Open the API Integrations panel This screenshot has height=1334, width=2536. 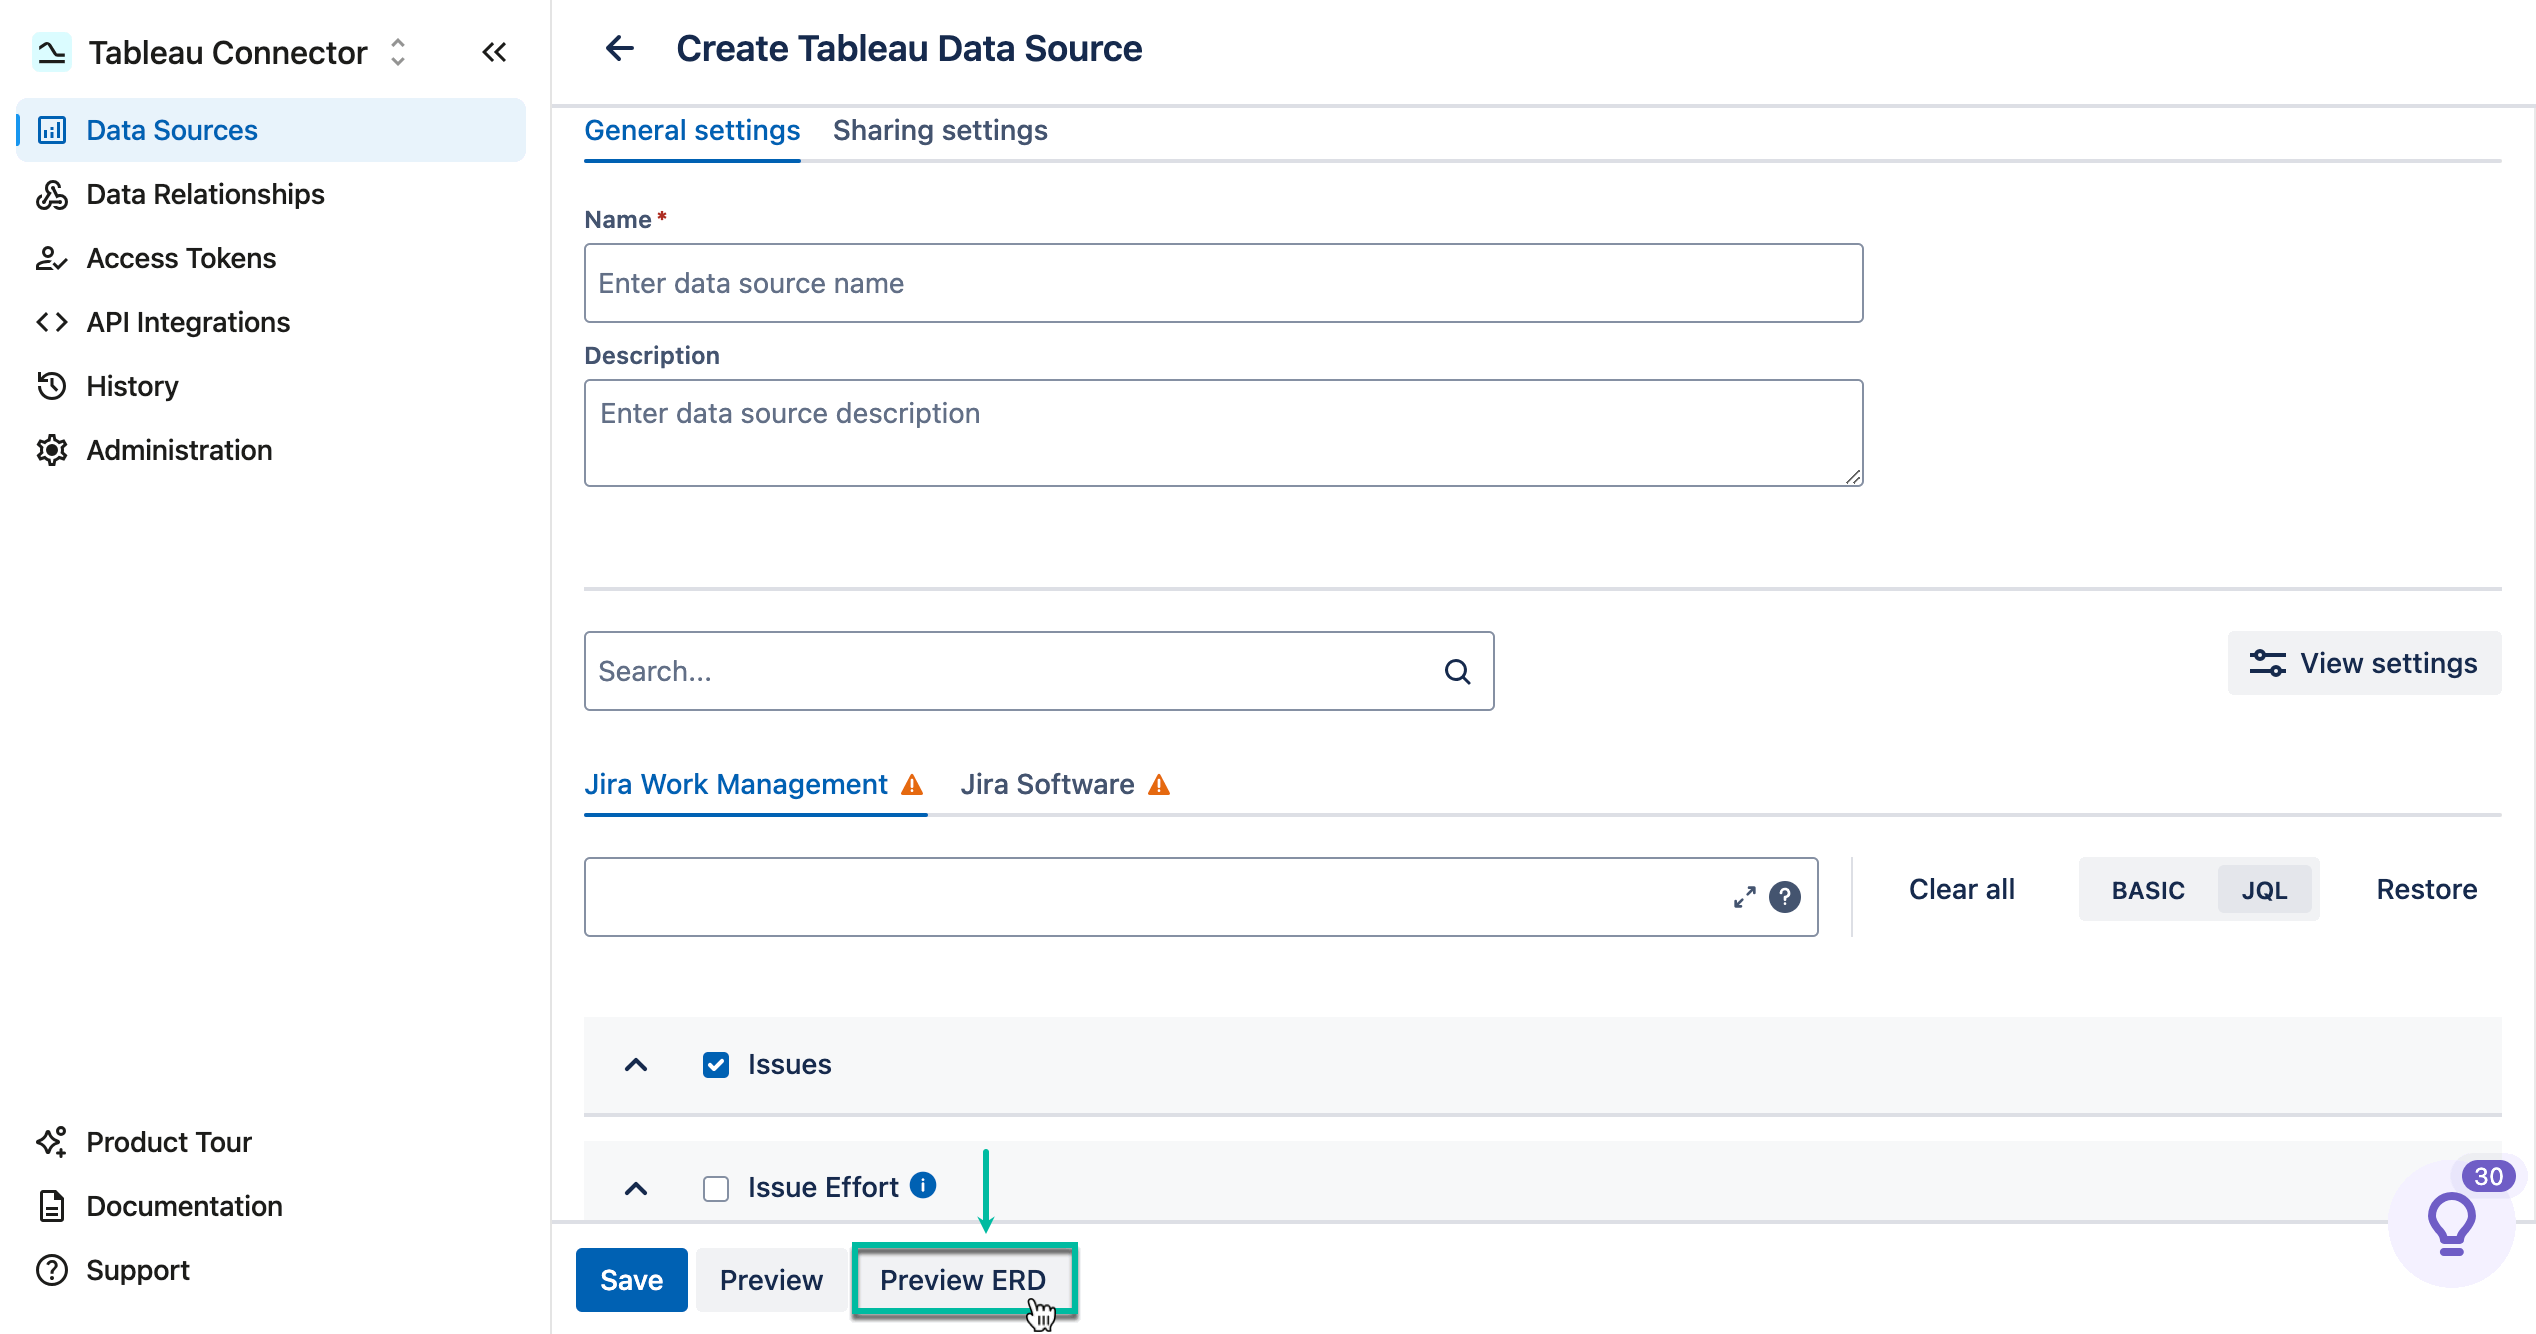coord(188,322)
